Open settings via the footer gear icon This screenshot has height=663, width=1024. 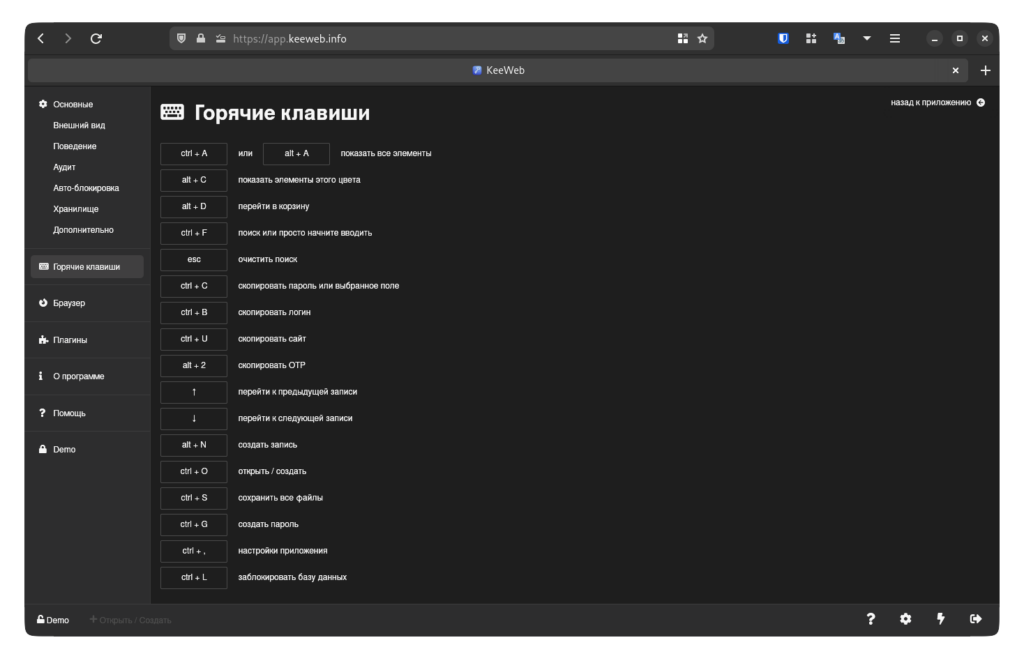tap(905, 619)
